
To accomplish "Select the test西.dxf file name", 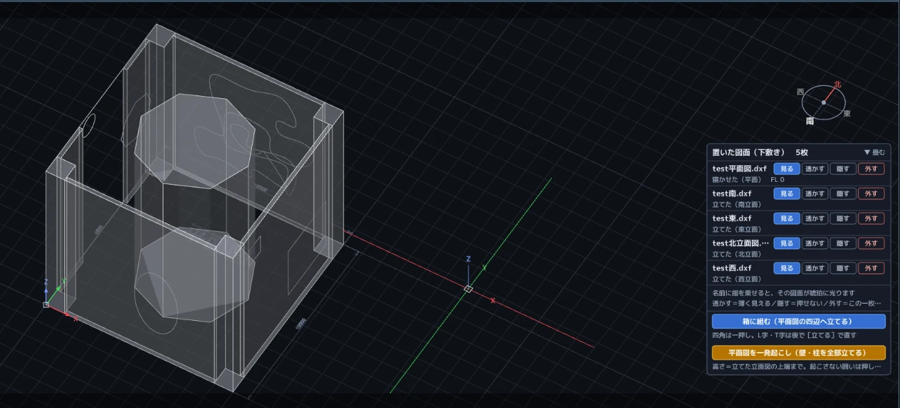I will coord(732,267).
